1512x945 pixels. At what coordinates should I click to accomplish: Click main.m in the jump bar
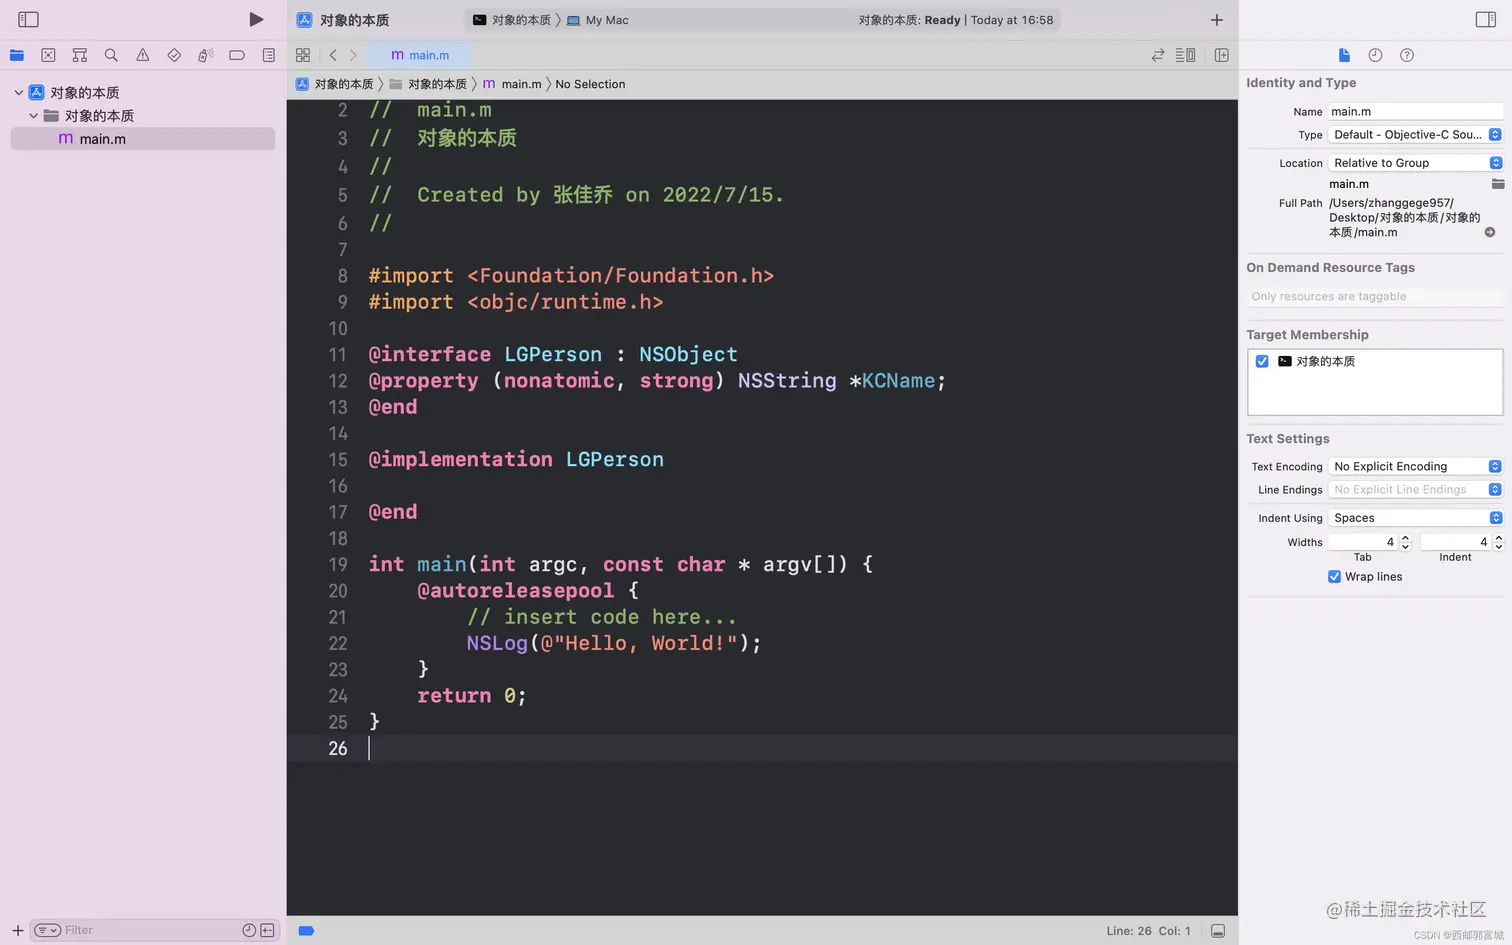tap(512, 84)
